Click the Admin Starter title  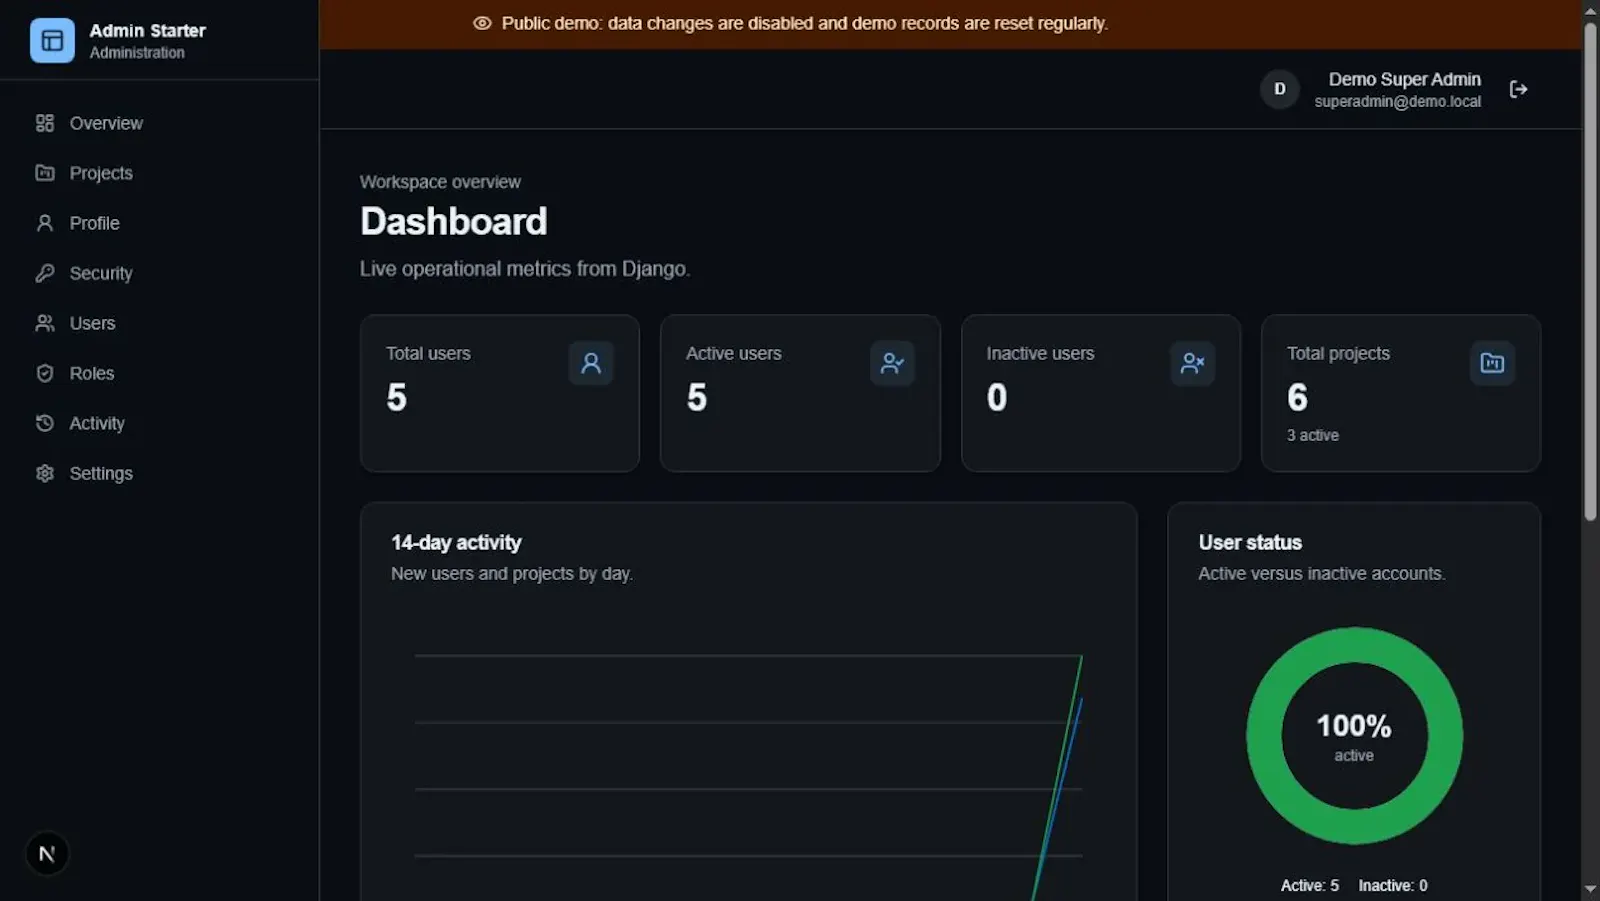point(148,31)
